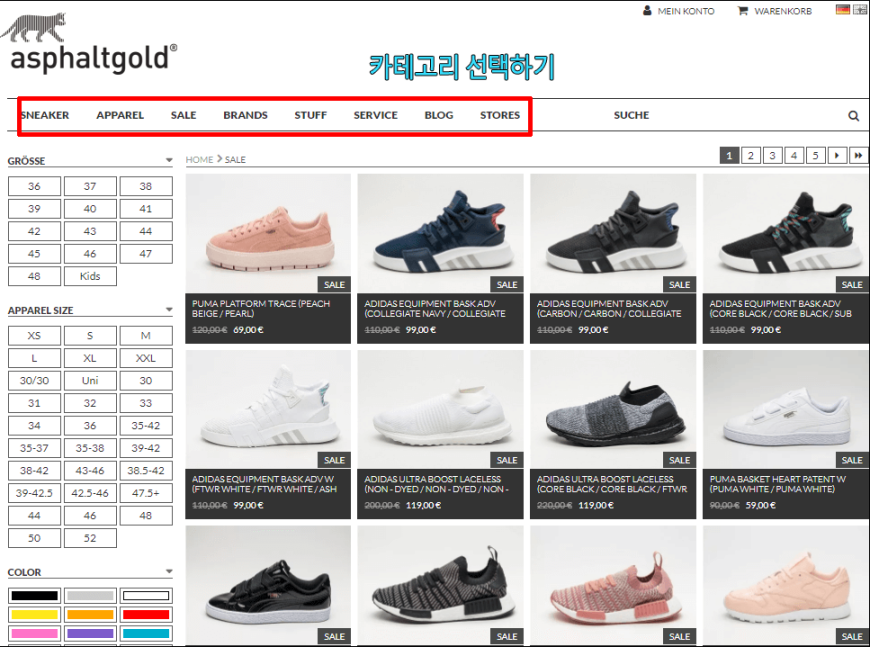Collapse the Apparel Size filter section
The width and height of the screenshot is (870, 647).
pos(169,310)
